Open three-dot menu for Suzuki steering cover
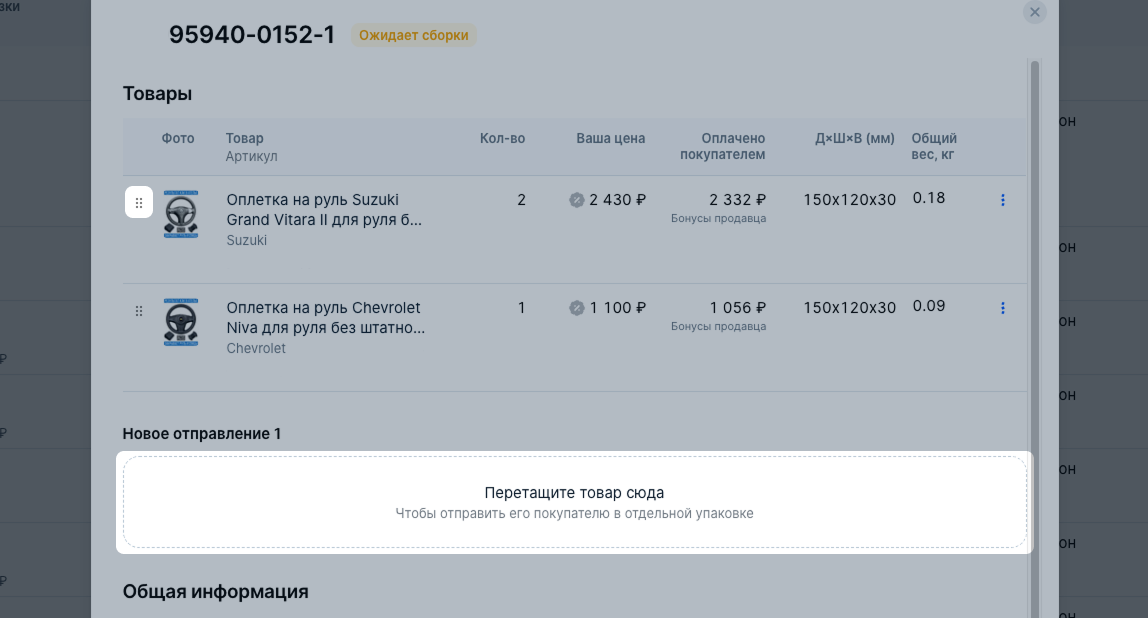This screenshot has width=1148, height=618. pyautogui.click(x=1002, y=200)
